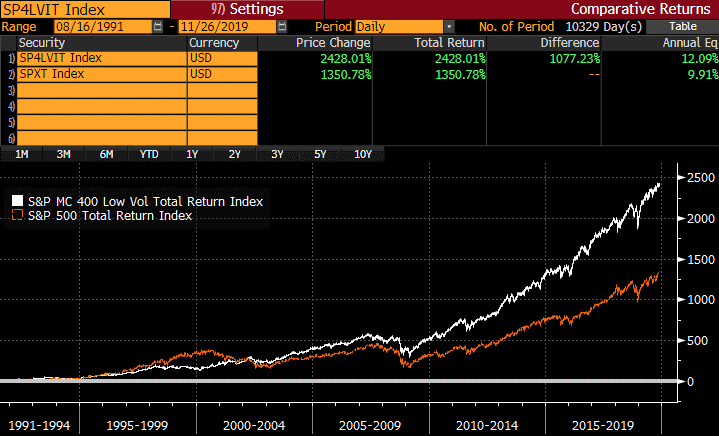This screenshot has height=436, width=719.
Task: Select the 1Y range tab
Action: (192, 154)
